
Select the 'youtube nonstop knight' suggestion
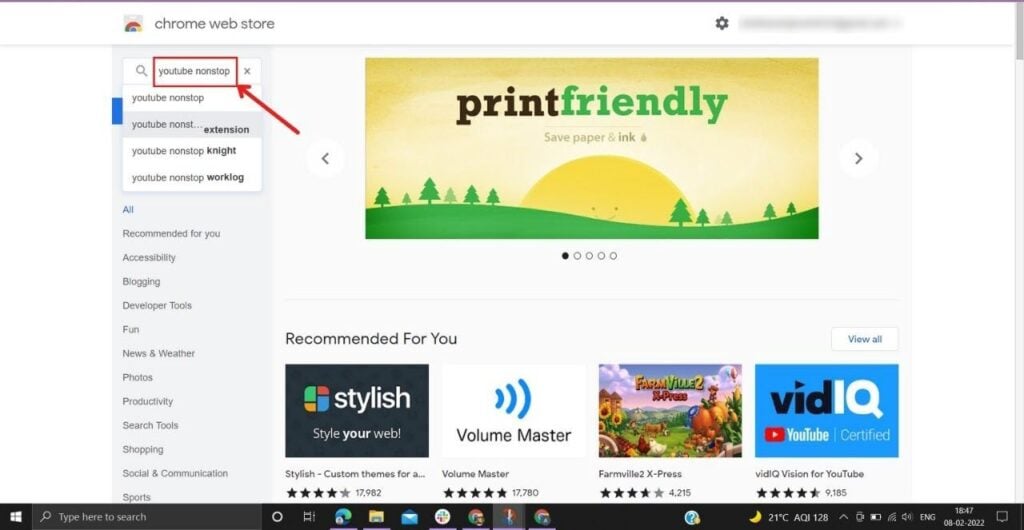[x=192, y=151]
